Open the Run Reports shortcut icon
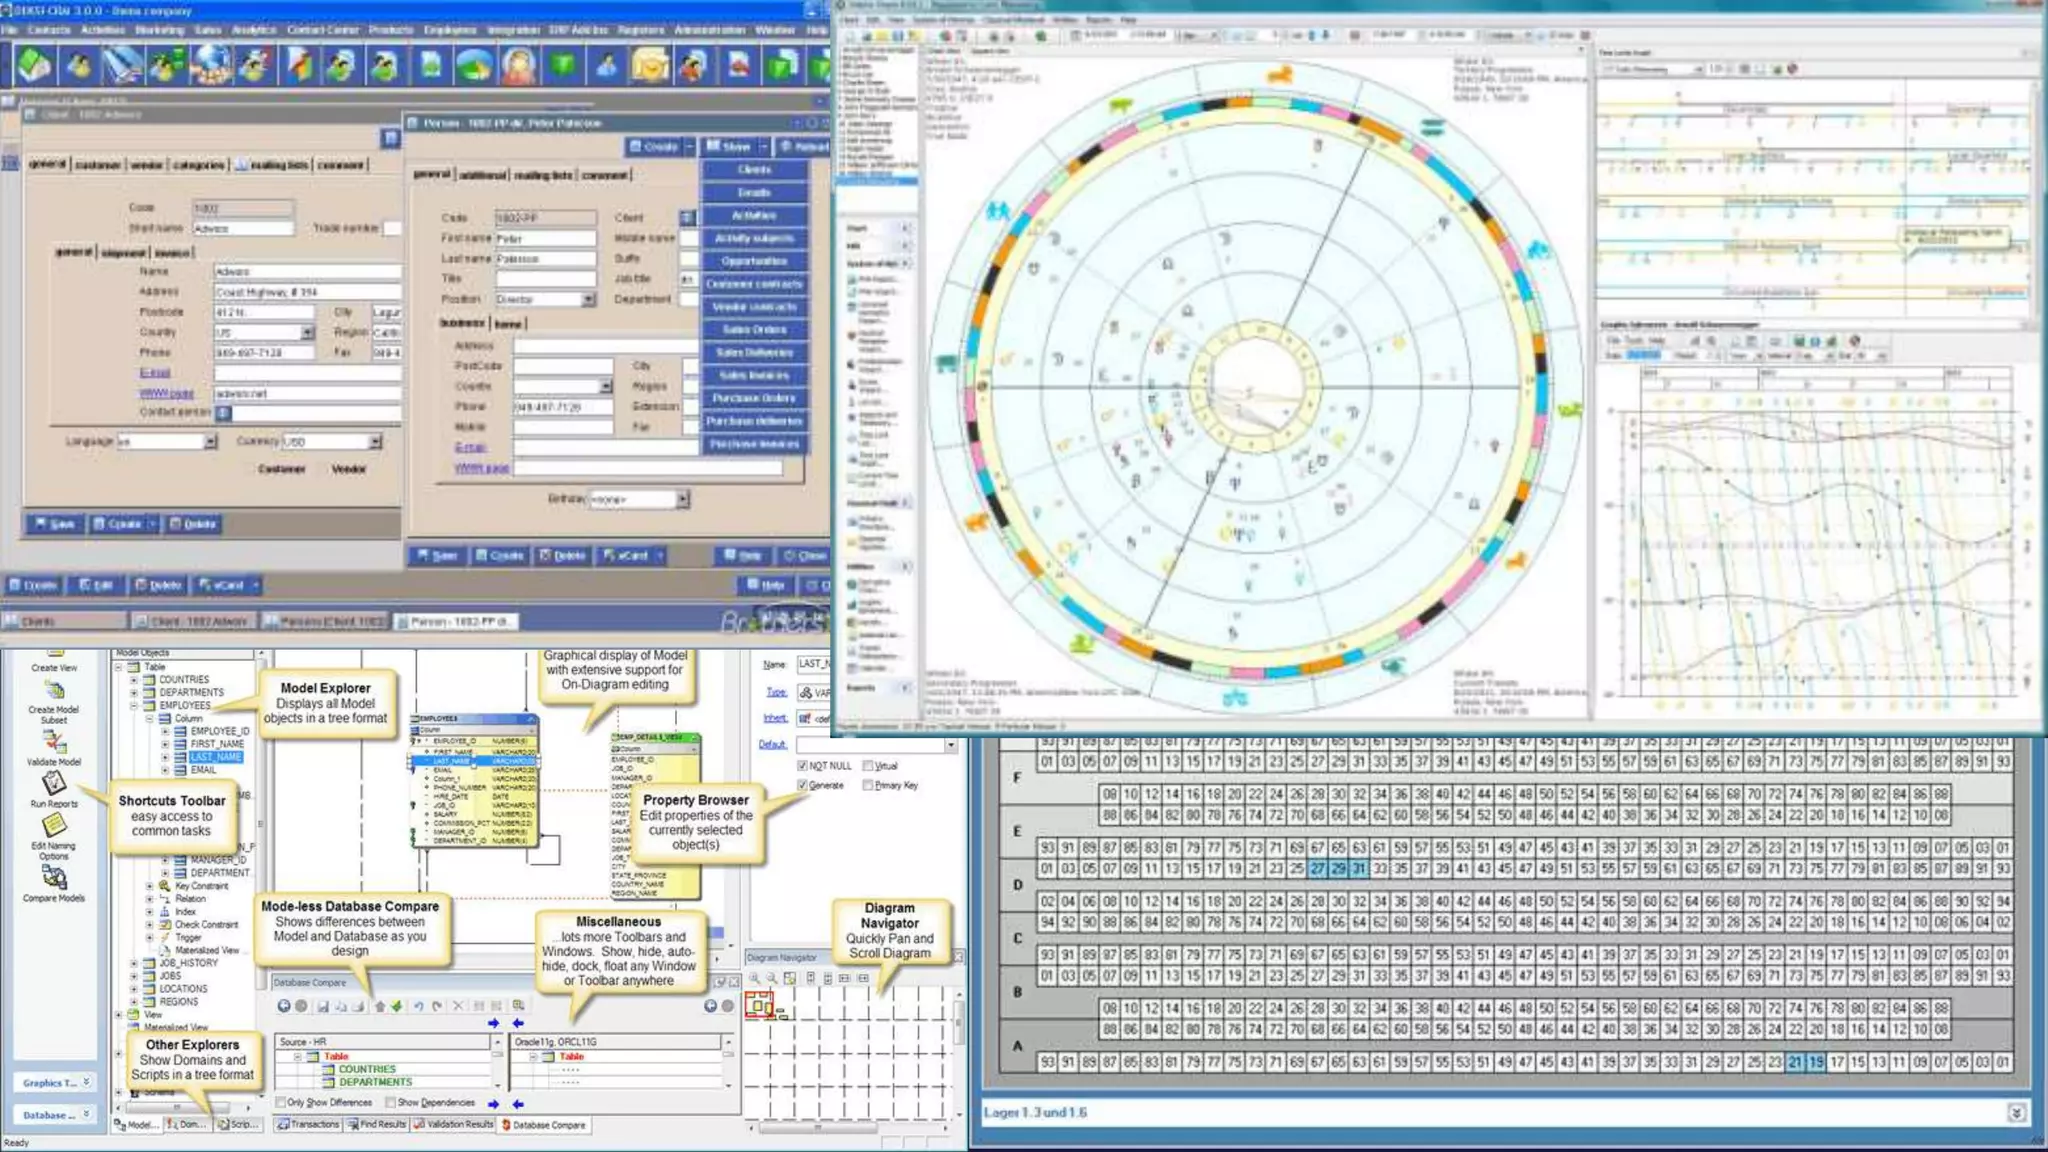Screen dimensions: 2048x1152 point(54,783)
